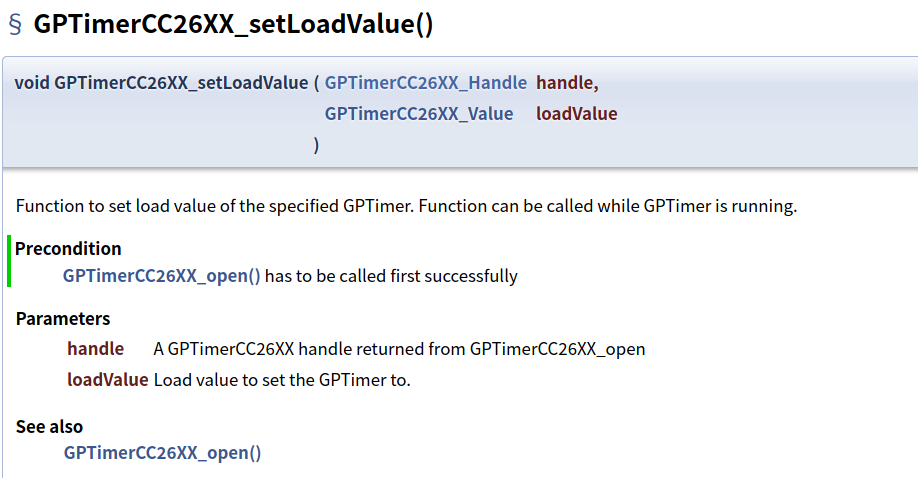Image resolution: width=918 pixels, height=478 pixels.
Task: Click the See also heading
Action: 50,427
